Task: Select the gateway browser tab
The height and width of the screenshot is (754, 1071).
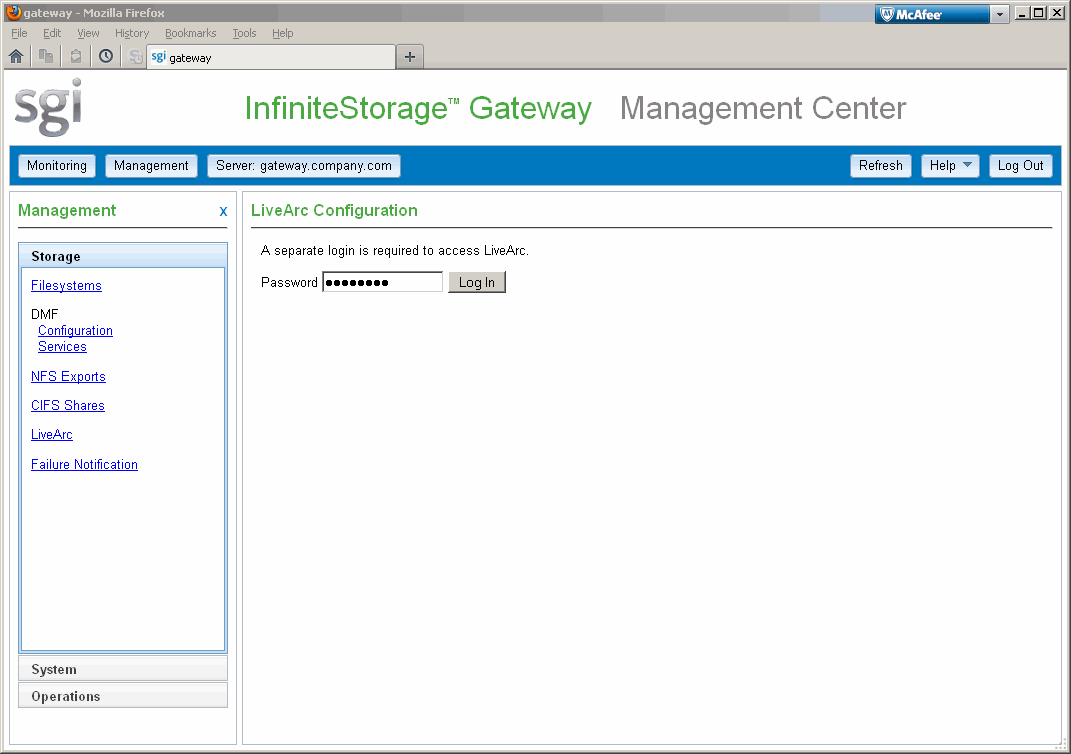Action: point(270,57)
